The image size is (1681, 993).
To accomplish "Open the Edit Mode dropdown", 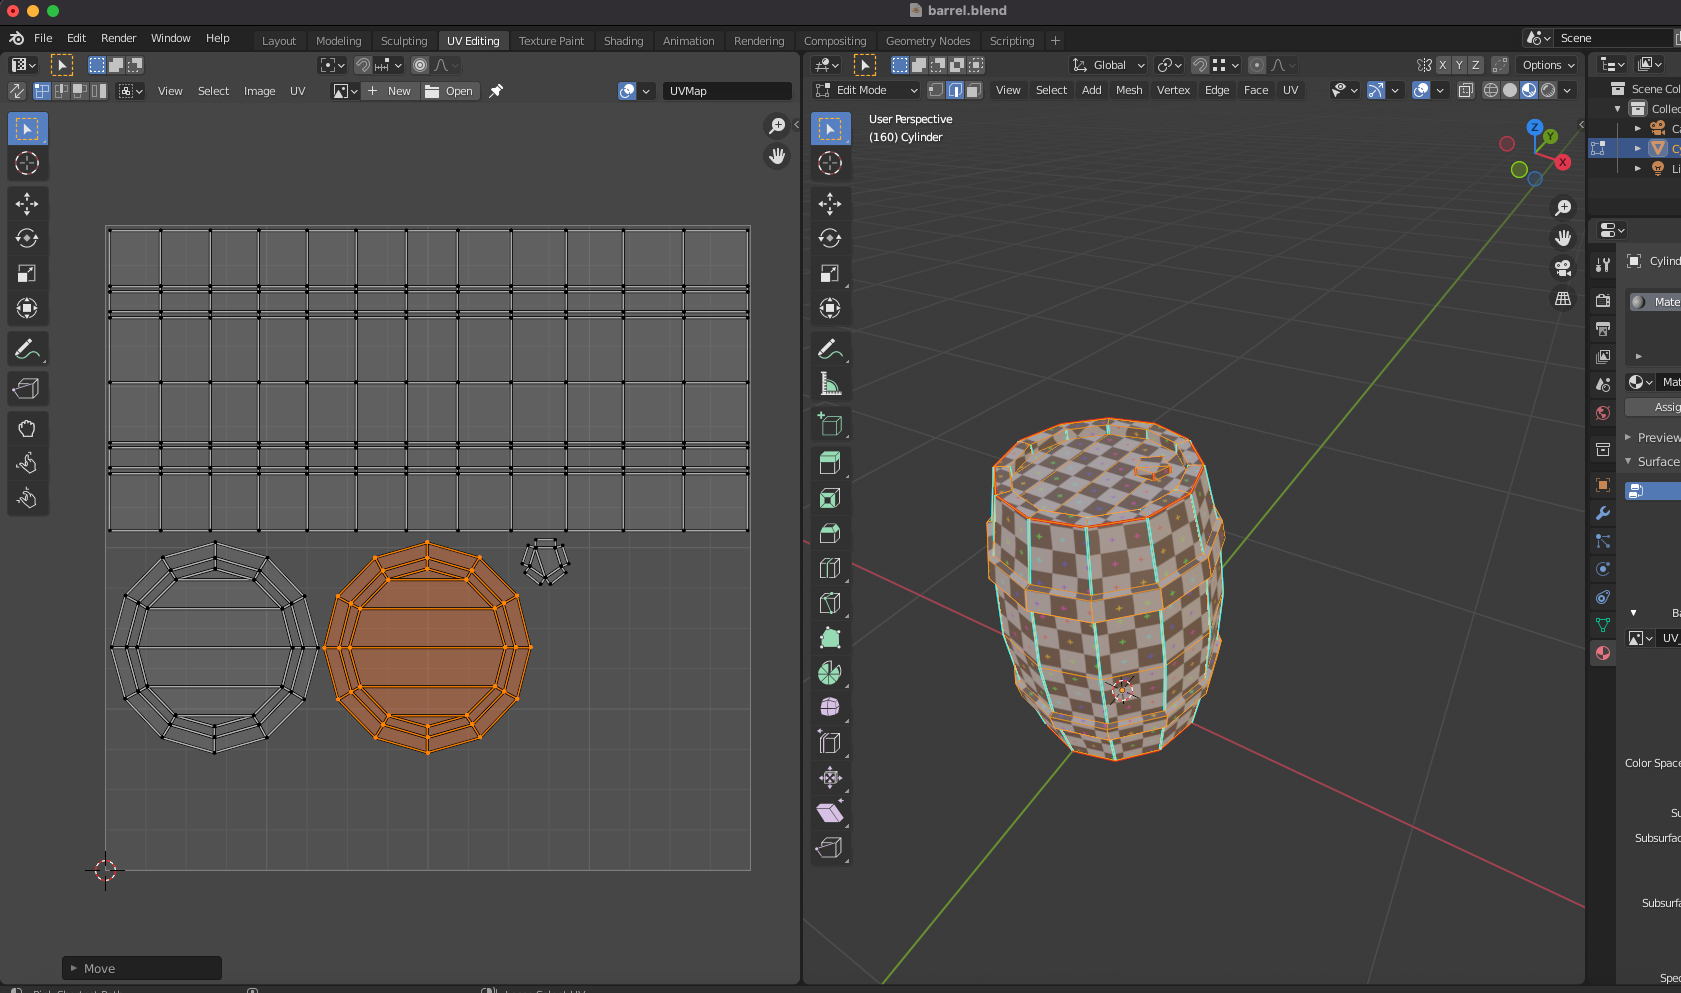I will click(x=866, y=90).
